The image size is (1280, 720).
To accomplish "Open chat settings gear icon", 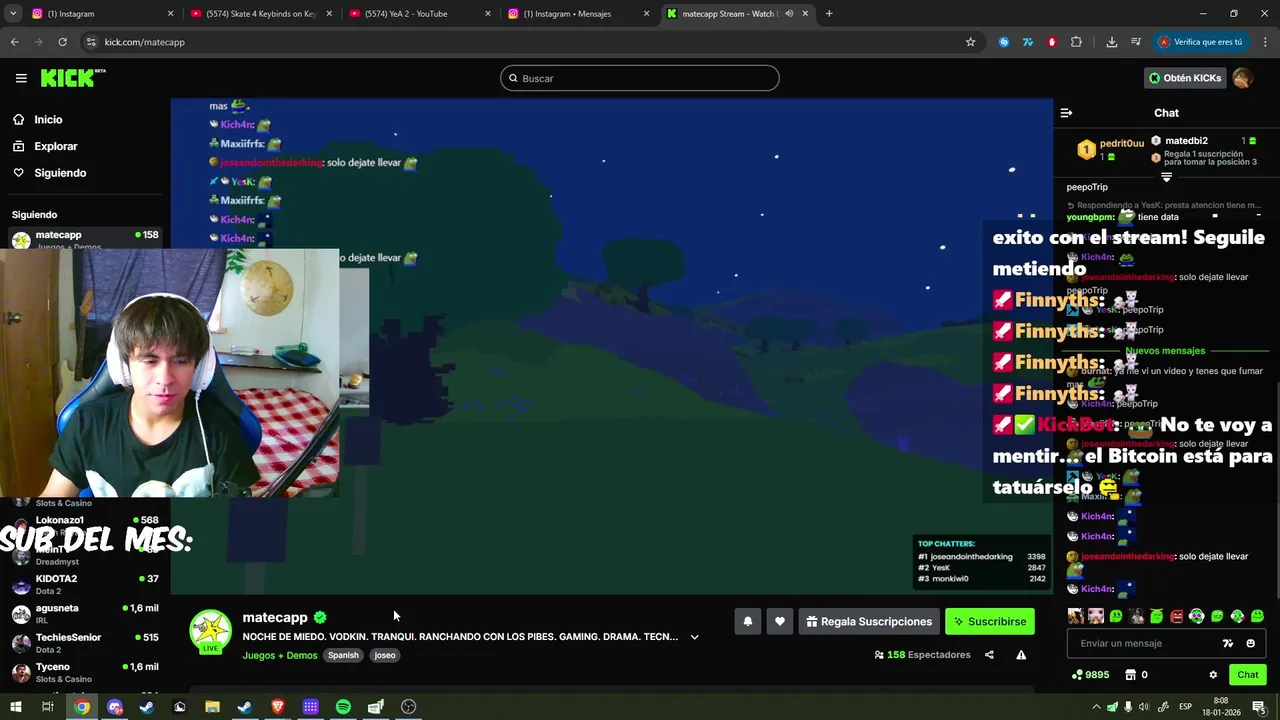I will click(1213, 675).
